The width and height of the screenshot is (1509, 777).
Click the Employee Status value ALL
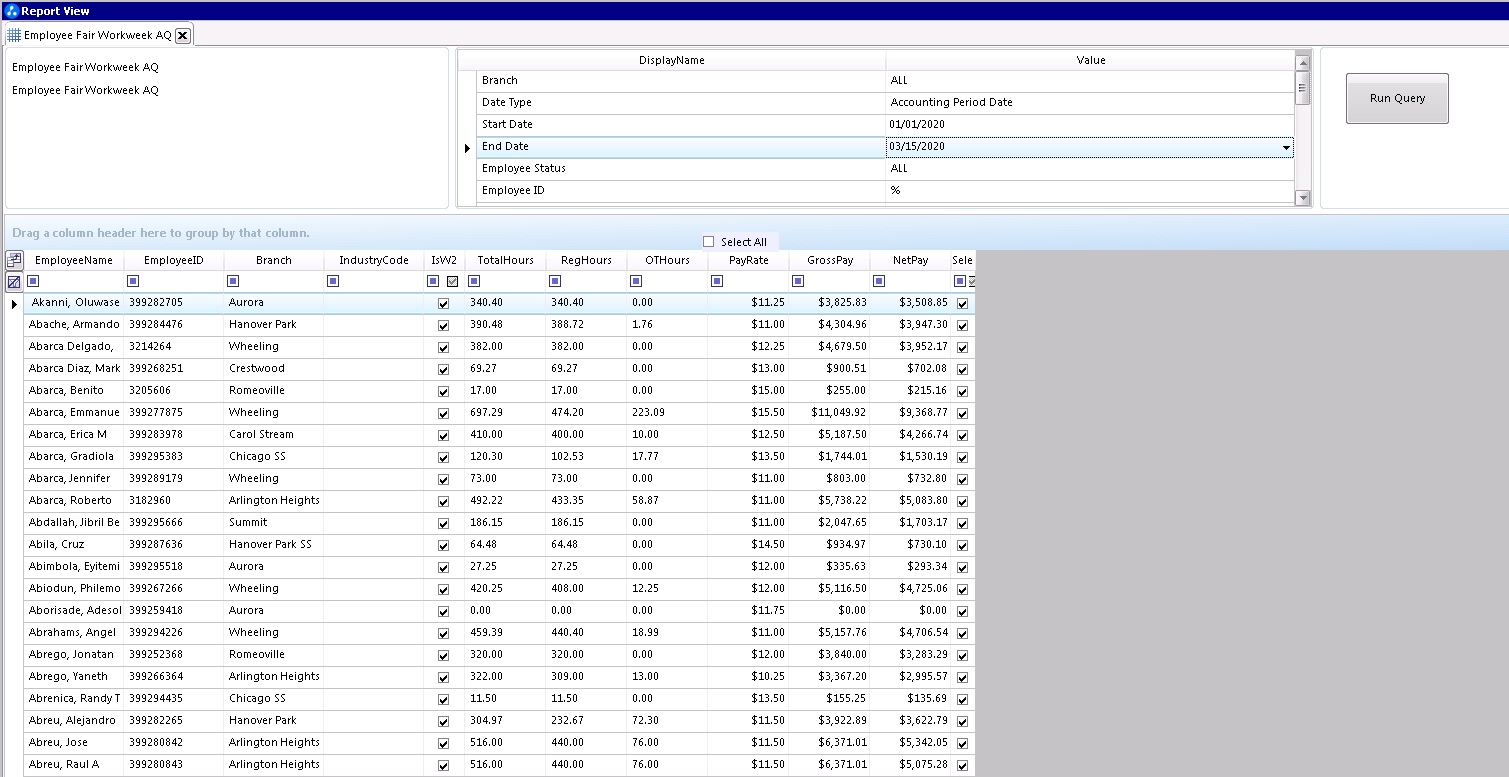click(1089, 168)
